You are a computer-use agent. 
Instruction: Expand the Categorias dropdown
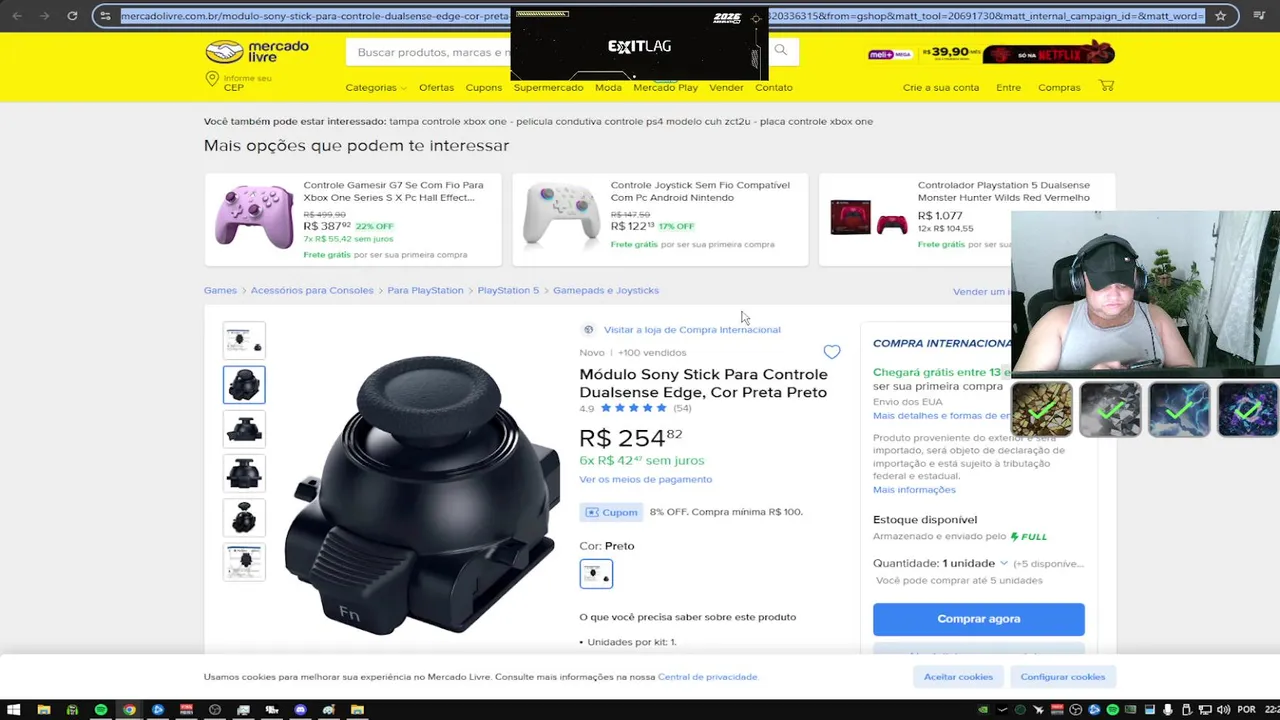tap(376, 87)
